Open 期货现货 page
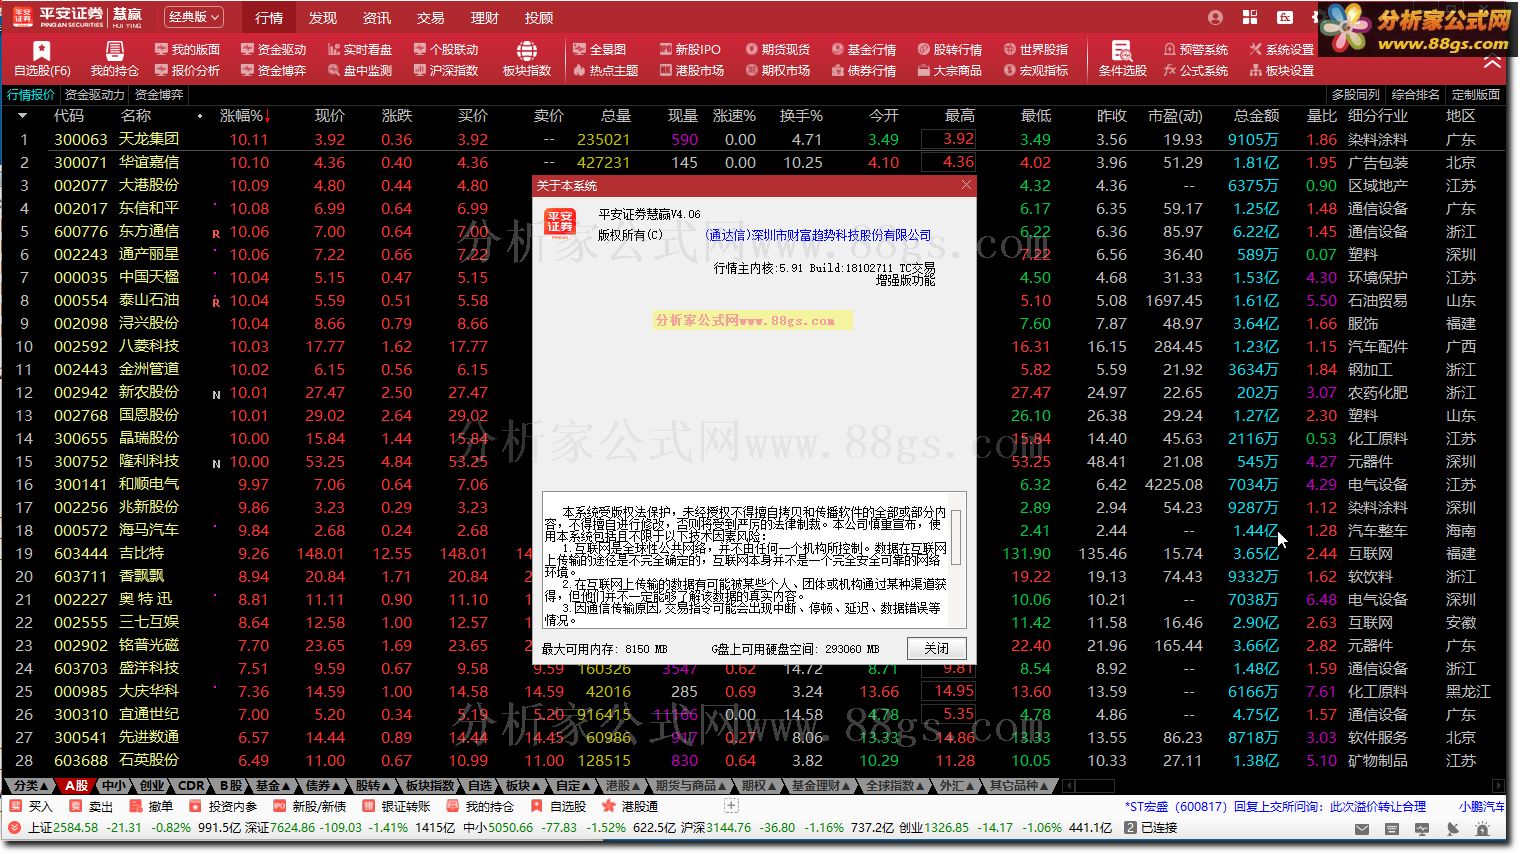Screen dimensions: 1520x854 pyautogui.click(x=777, y=49)
